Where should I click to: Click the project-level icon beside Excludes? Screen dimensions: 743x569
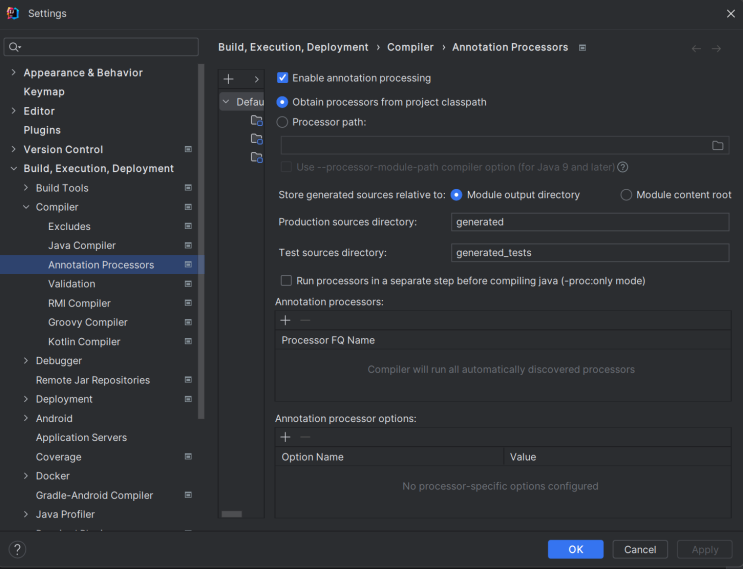pyautogui.click(x=188, y=226)
